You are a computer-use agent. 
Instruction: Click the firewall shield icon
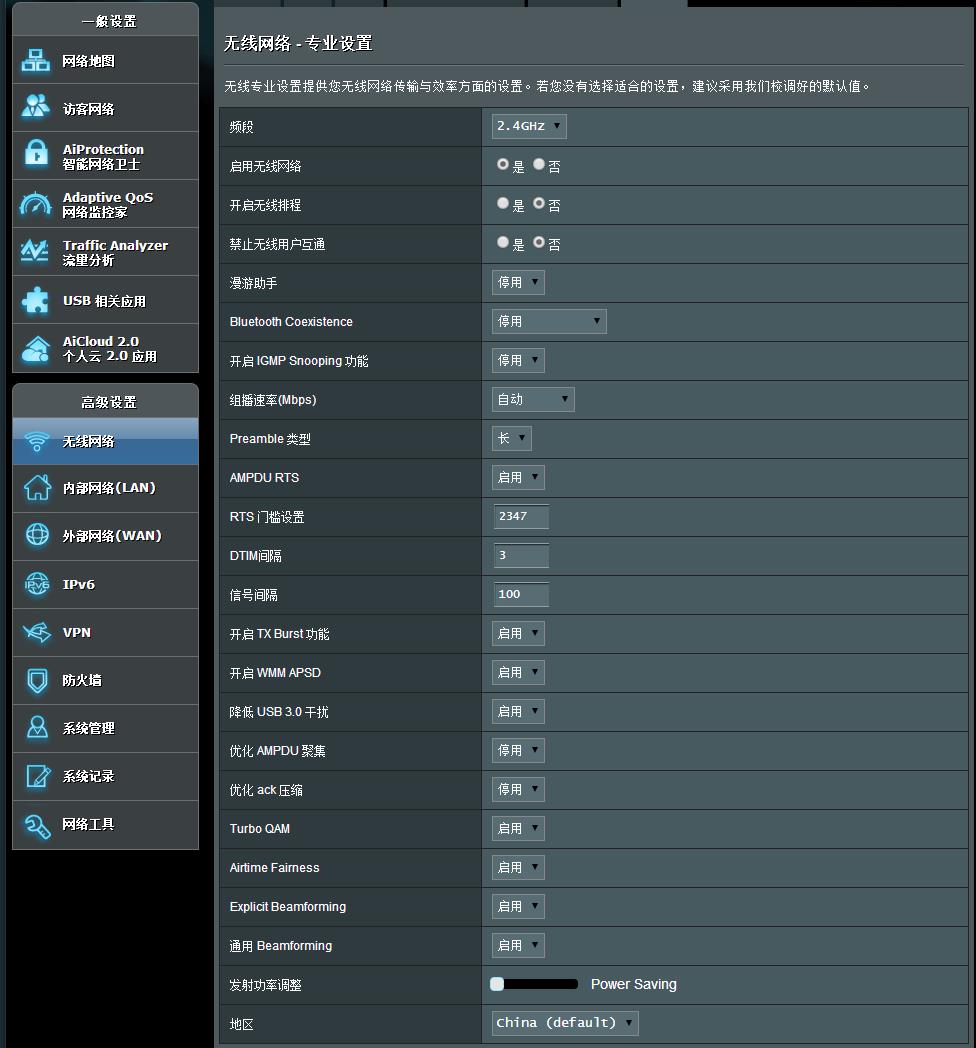pyautogui.click(x=37, y=681)
